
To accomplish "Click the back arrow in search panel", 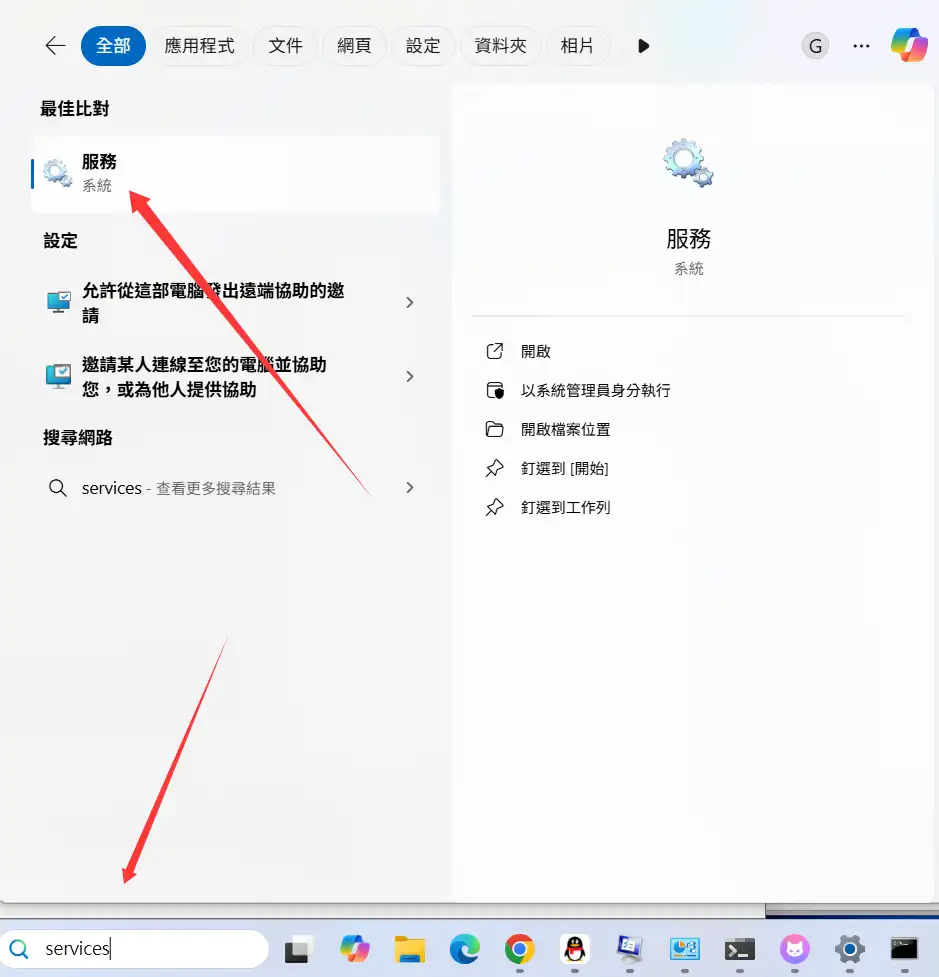I will 55,46.
